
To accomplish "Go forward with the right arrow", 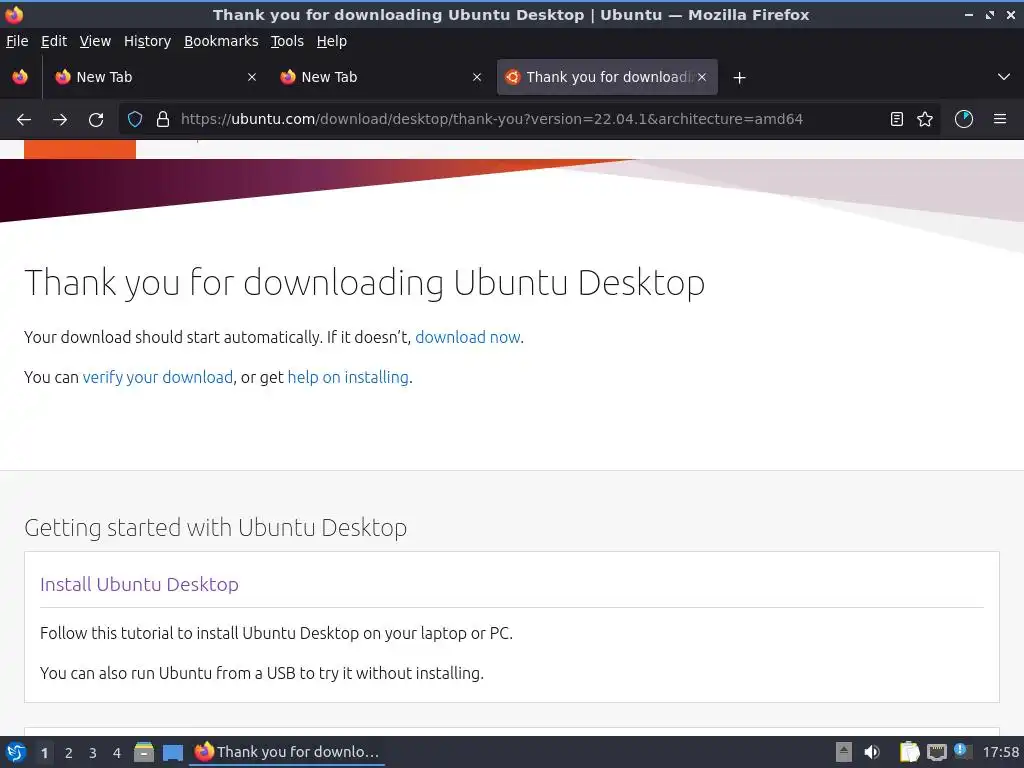I will 59,120.
